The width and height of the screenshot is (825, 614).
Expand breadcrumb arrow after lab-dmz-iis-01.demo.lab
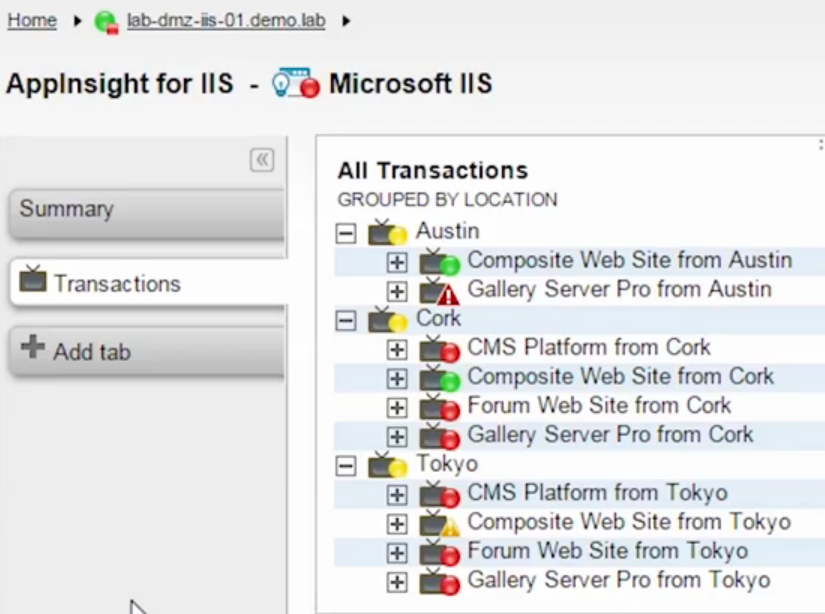tap(346, 21)
